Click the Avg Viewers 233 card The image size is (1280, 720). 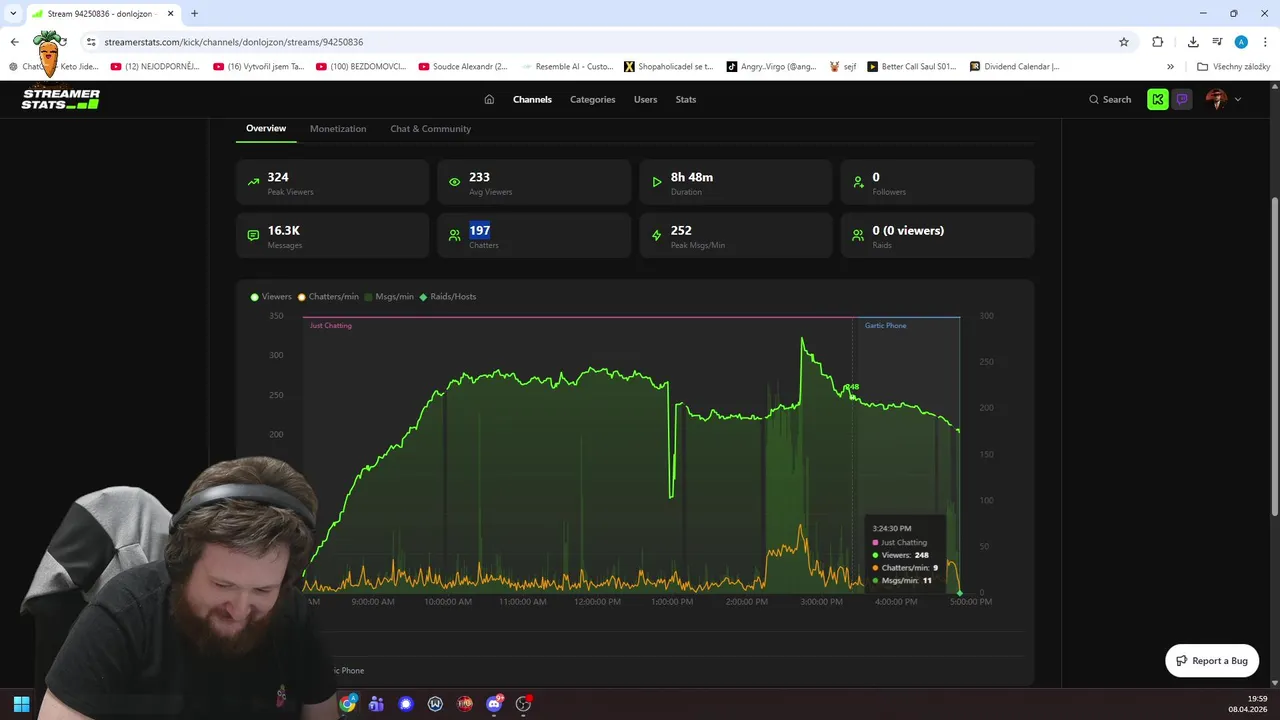point(534,182)
